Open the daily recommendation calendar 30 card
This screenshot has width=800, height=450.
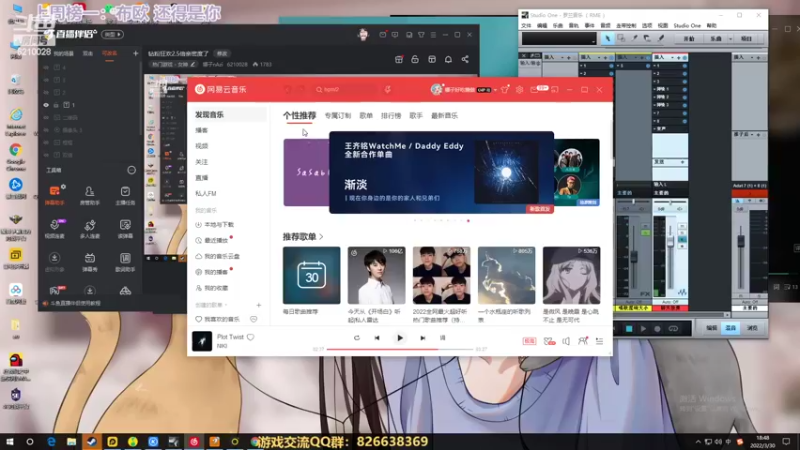(311, 276)
